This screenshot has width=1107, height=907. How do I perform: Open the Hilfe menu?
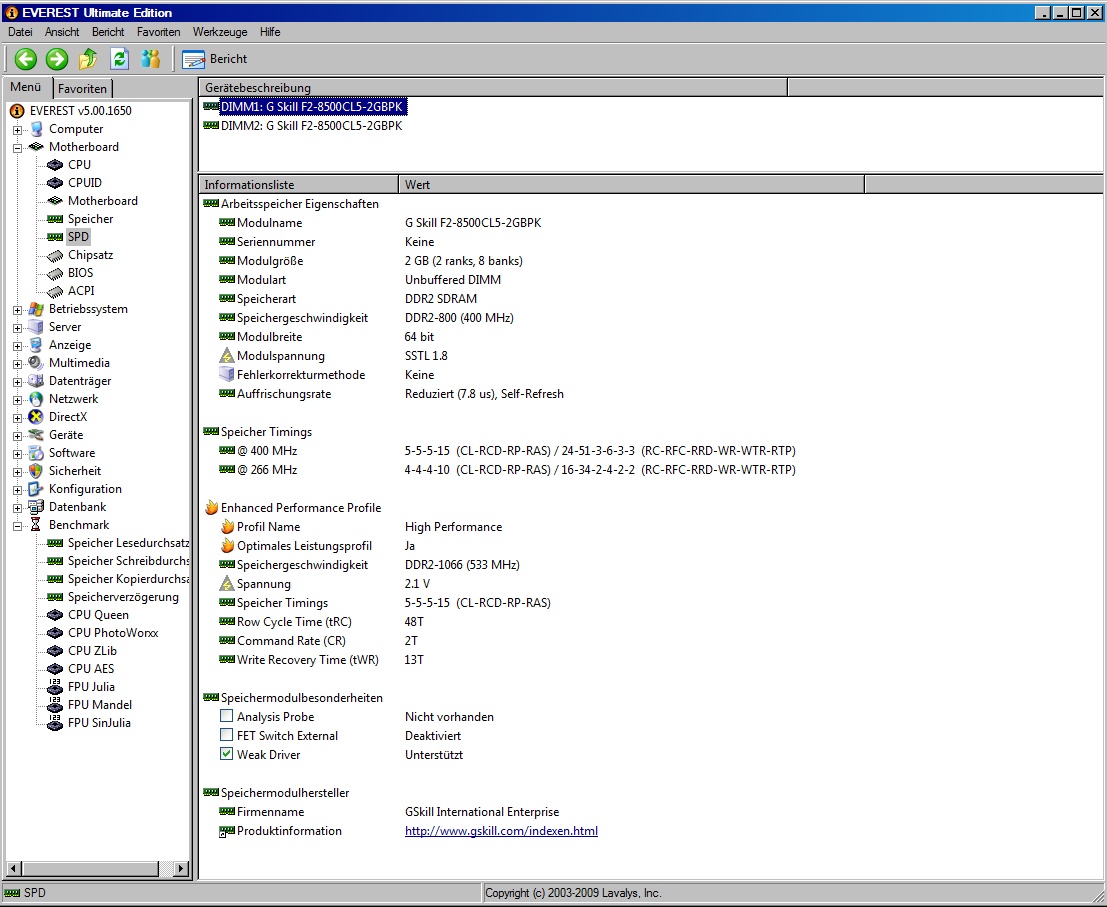pos(270,32)
